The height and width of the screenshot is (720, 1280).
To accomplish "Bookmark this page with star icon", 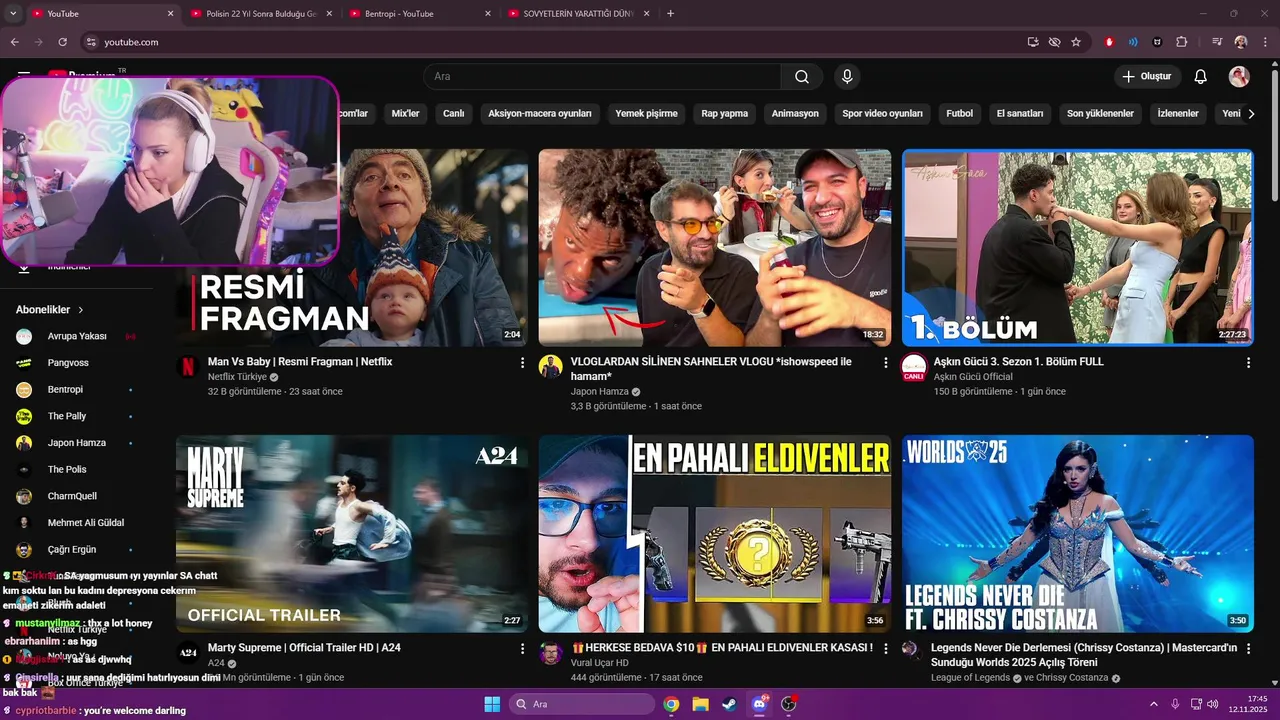I will click(x=1076, y=42).
